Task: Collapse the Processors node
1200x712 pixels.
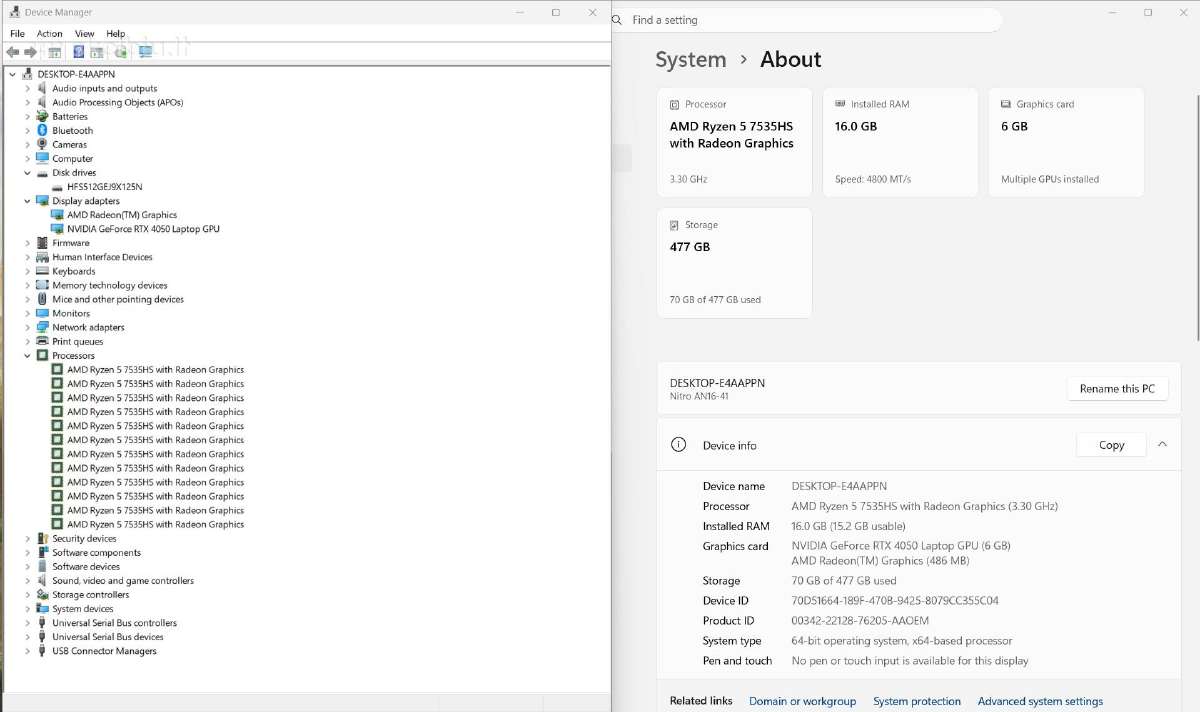Action: pyautogui.click(x=27, y=355)
